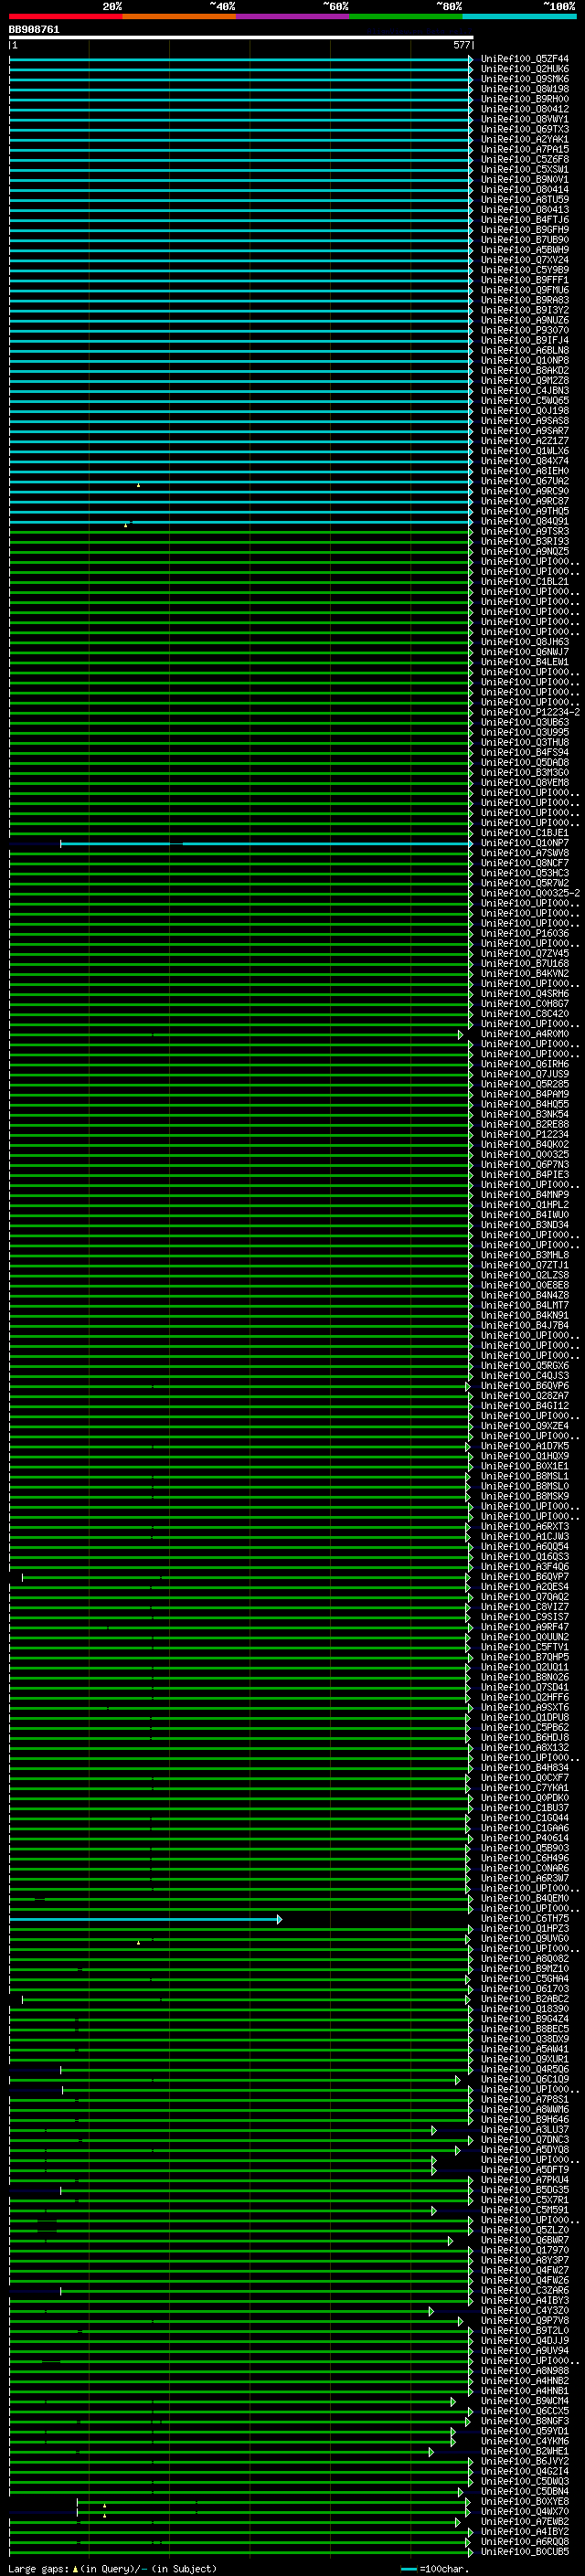Open the UniRef100_Q5ZF44 hit label
The image size is (585, 2576).
(x=525, y=59)
